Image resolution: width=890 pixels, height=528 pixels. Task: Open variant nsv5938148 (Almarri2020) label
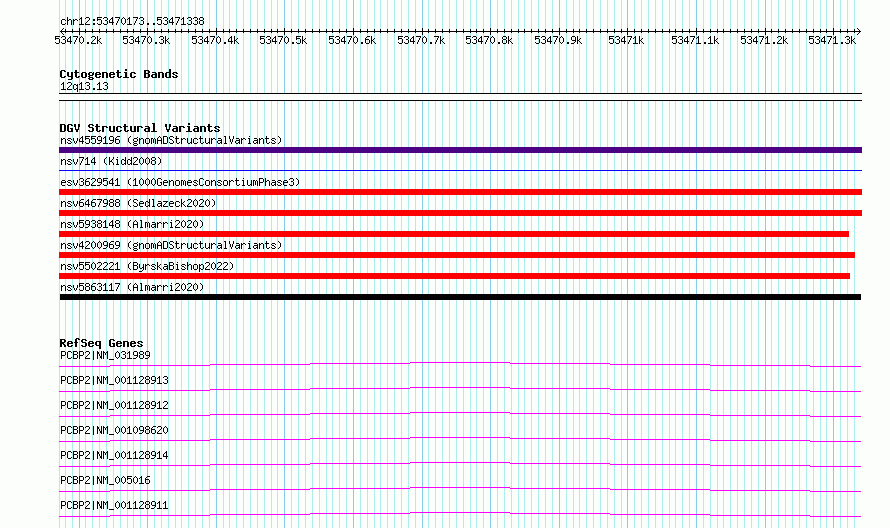(x=132, y=224)
